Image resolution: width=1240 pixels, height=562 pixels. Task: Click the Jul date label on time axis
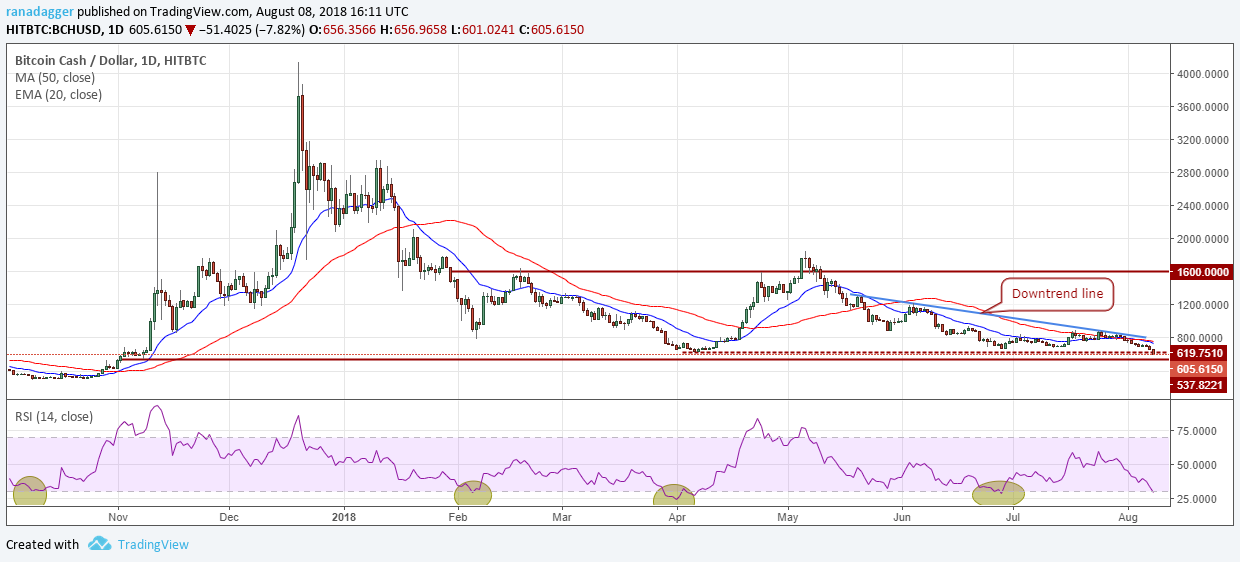coord(1013,518)
